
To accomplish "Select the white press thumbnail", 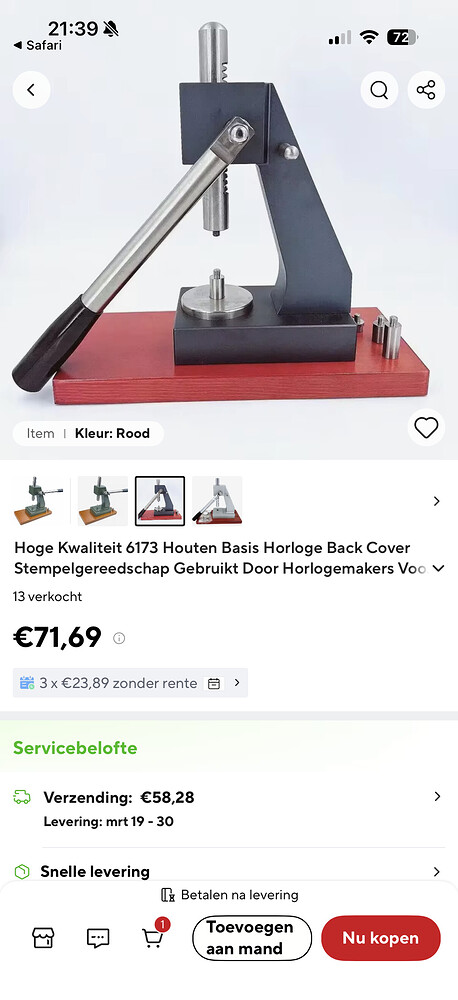I will (218, 501).
